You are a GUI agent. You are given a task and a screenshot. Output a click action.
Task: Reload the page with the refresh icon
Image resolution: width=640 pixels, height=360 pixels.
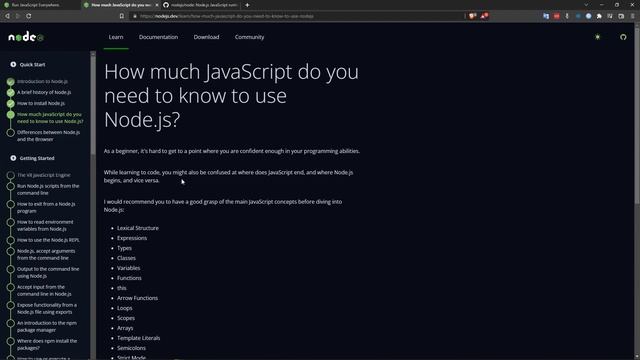[x=29, y=16]
